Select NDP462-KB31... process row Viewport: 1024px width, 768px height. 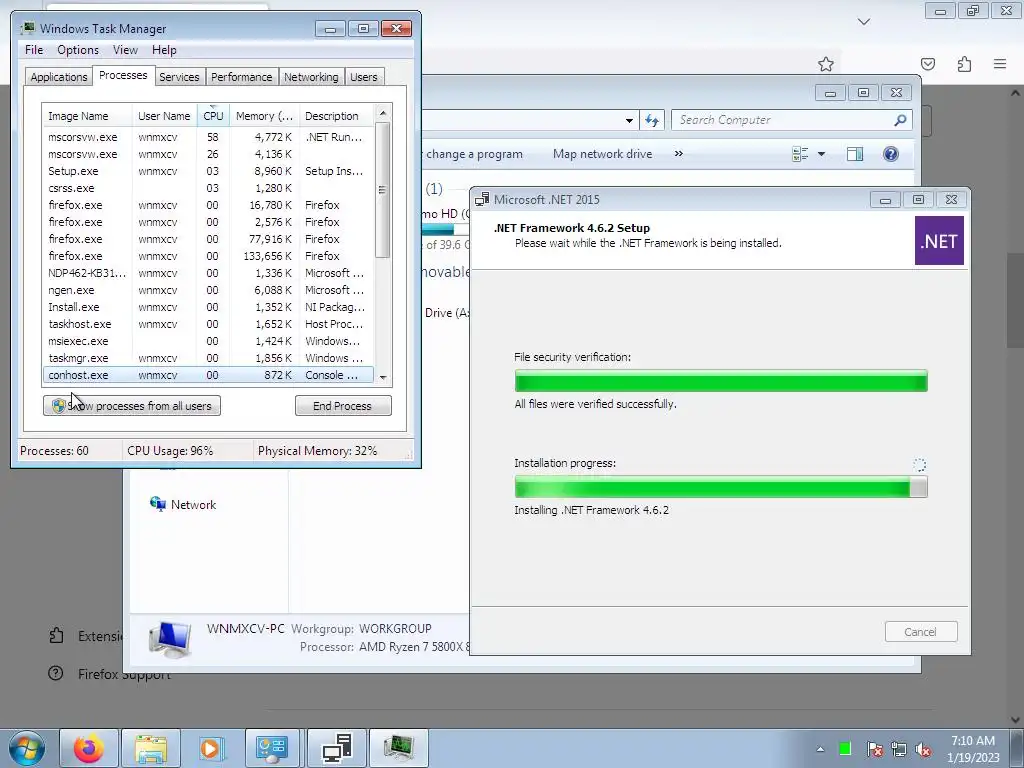point(208,273)
